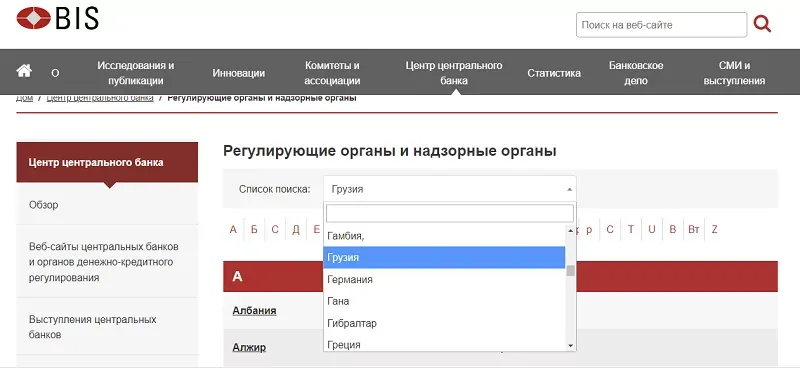The height and width of the screenshot is (368, 800).
Task: Open Центр центрального банка sidebar header
Action: (107, 162)
